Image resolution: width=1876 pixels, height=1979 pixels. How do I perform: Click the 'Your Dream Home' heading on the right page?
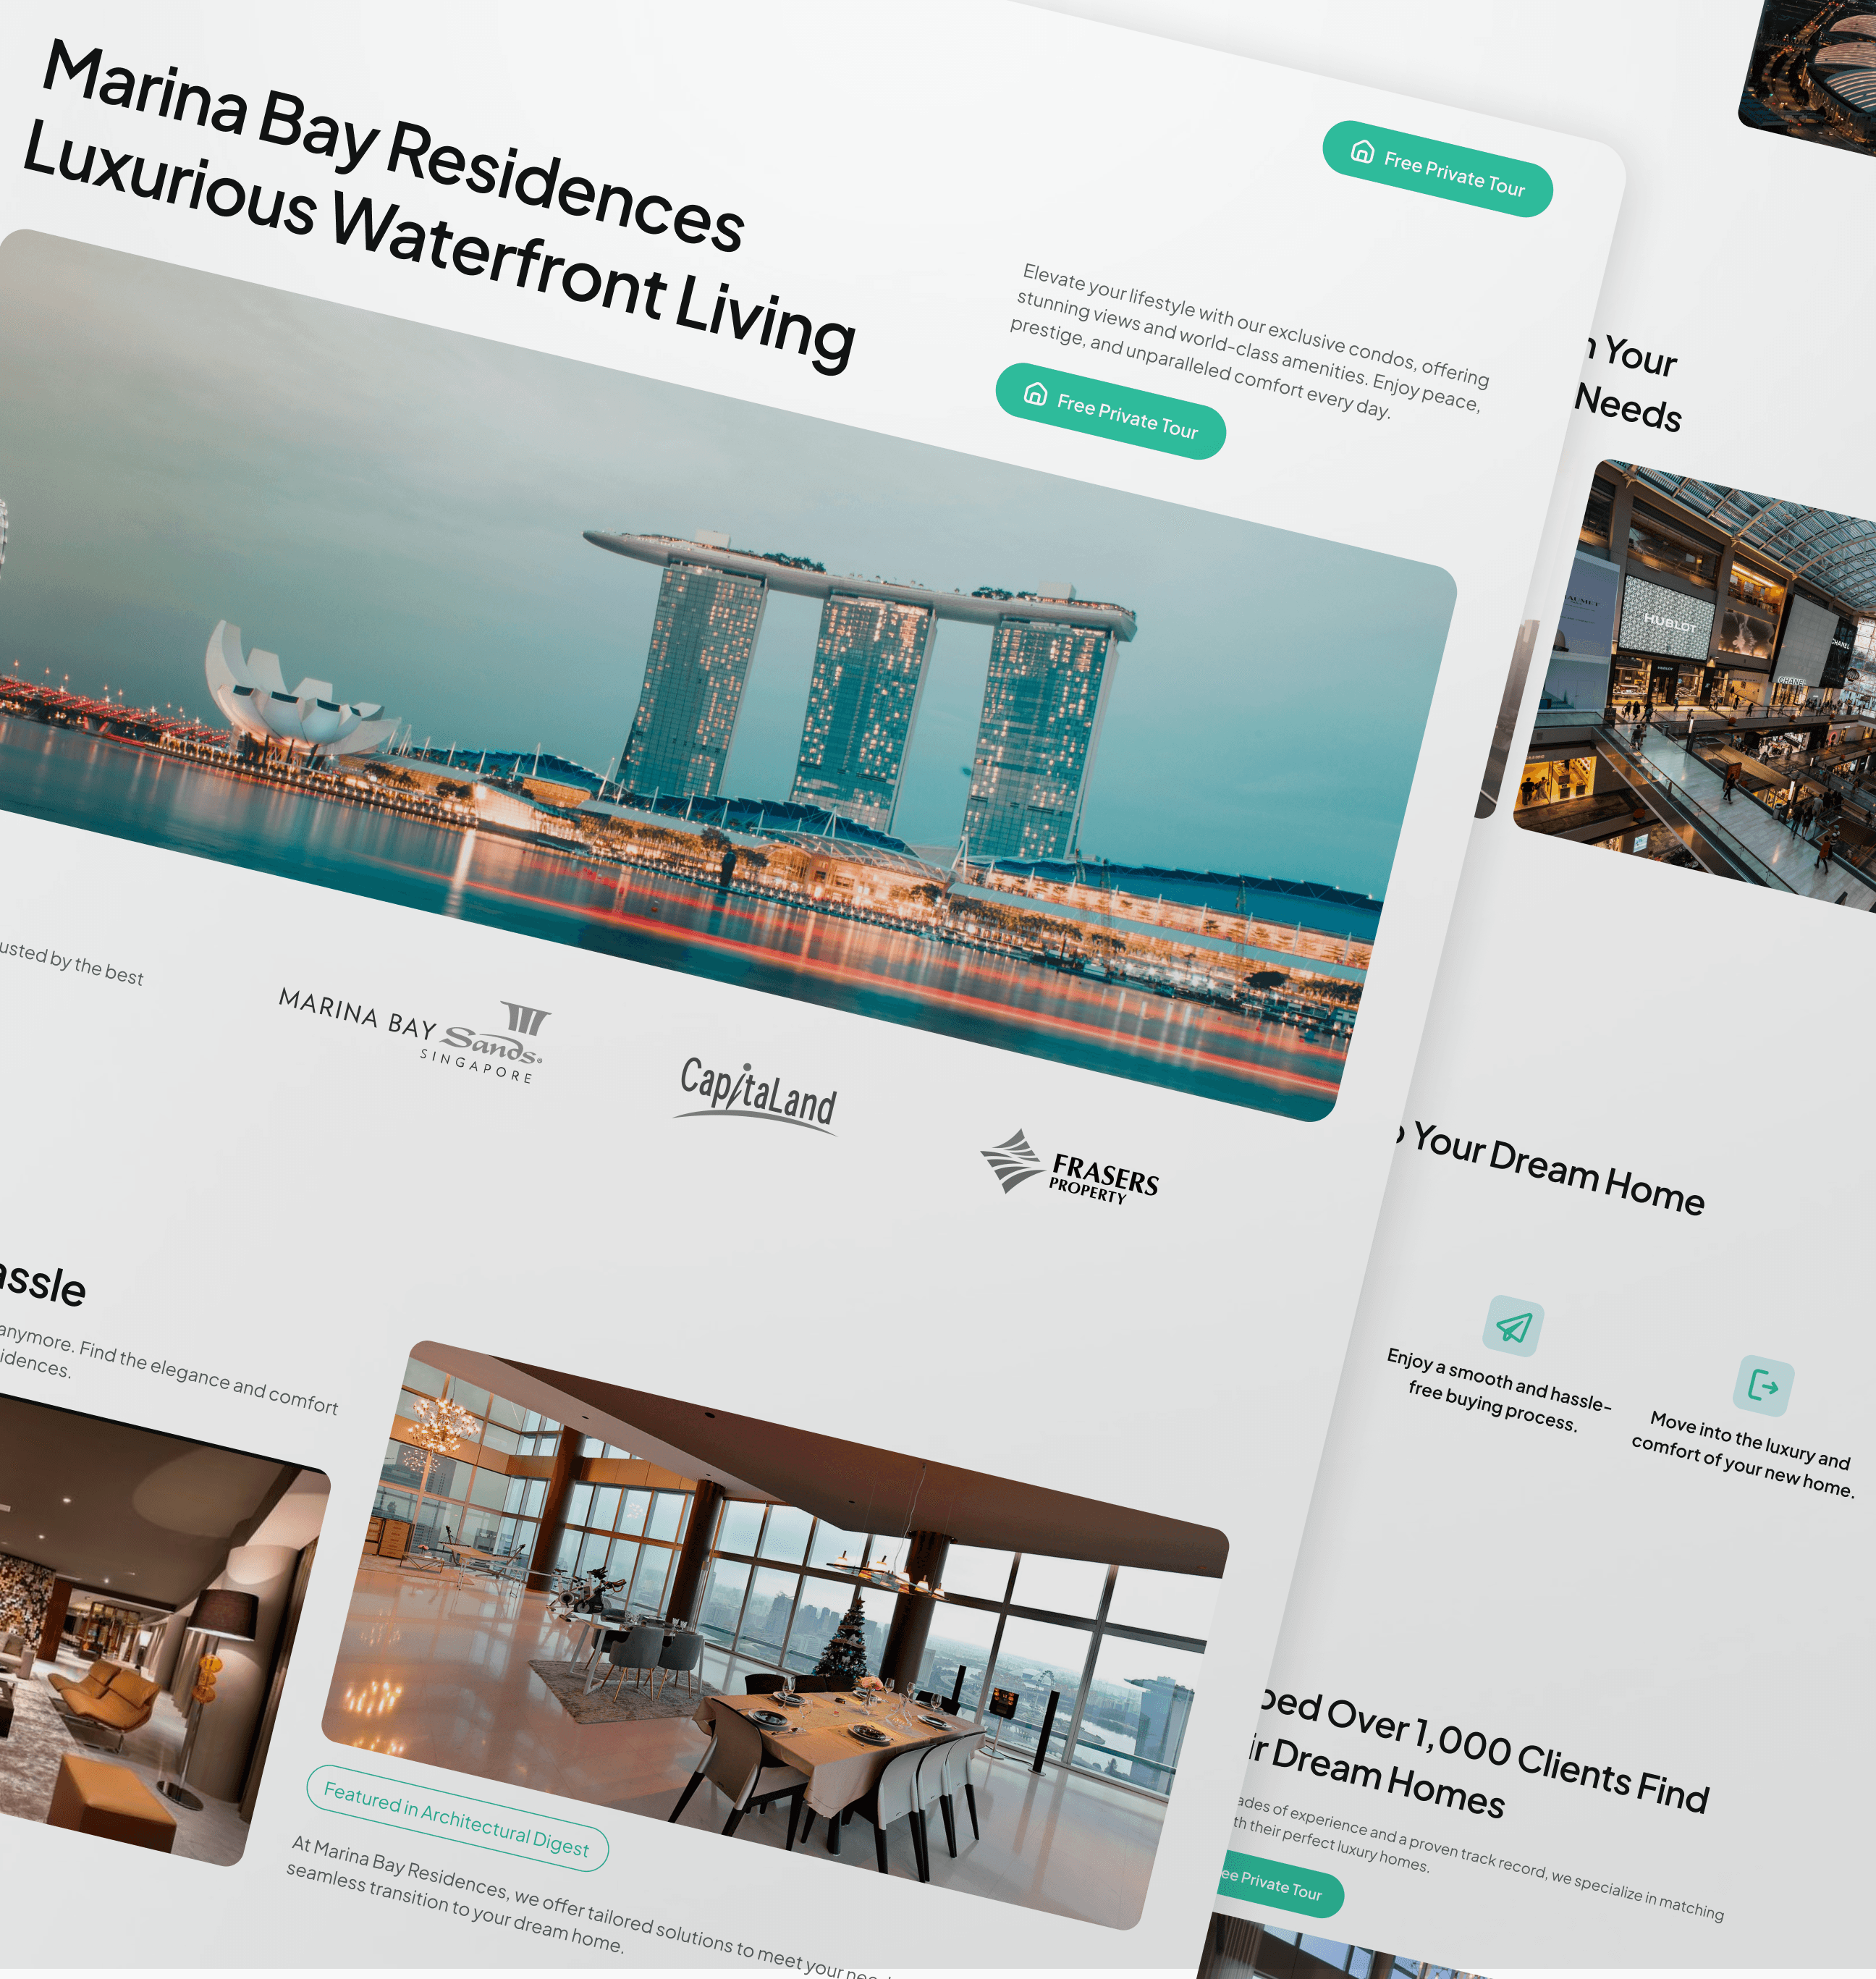[x=1558, y=1170]
